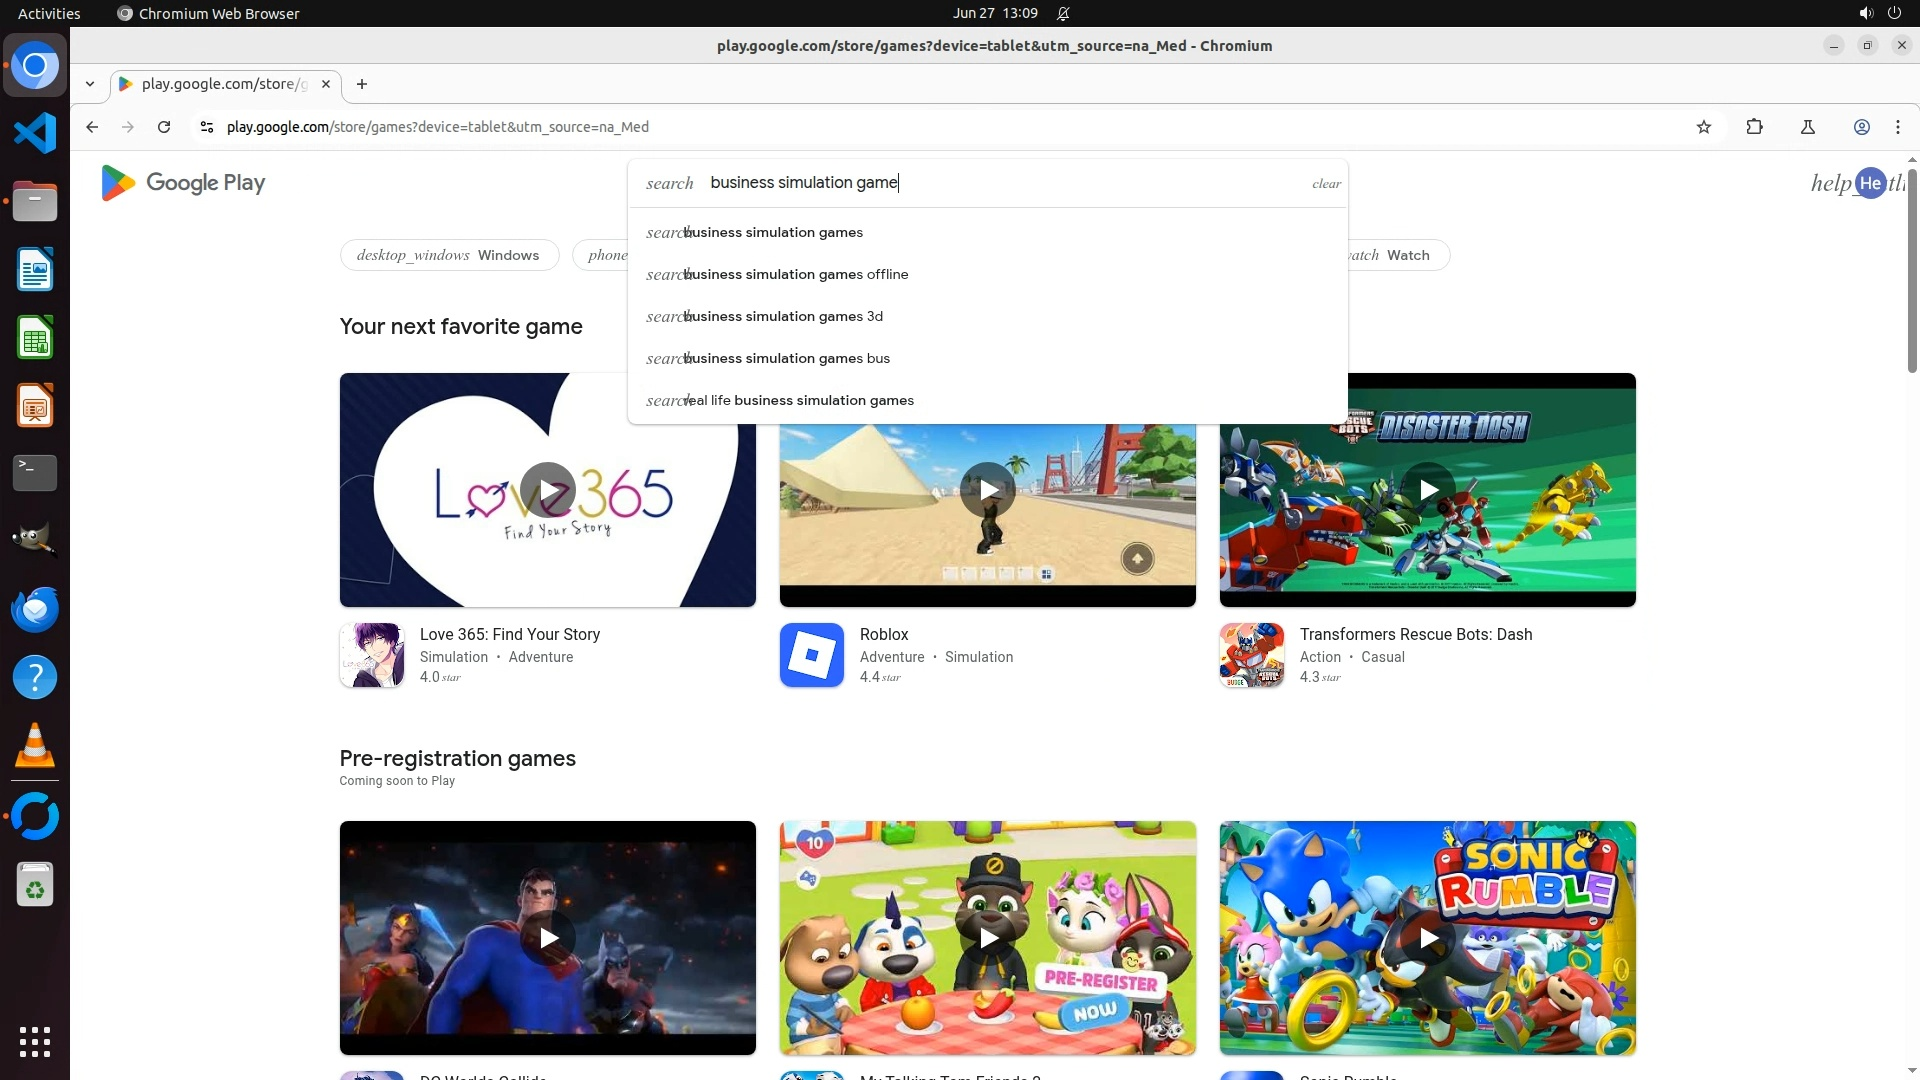Viewport: 1920px width, 1080px height.
Task: Open the Chromium three-dot menu
Action: [x=1897, y=127]
